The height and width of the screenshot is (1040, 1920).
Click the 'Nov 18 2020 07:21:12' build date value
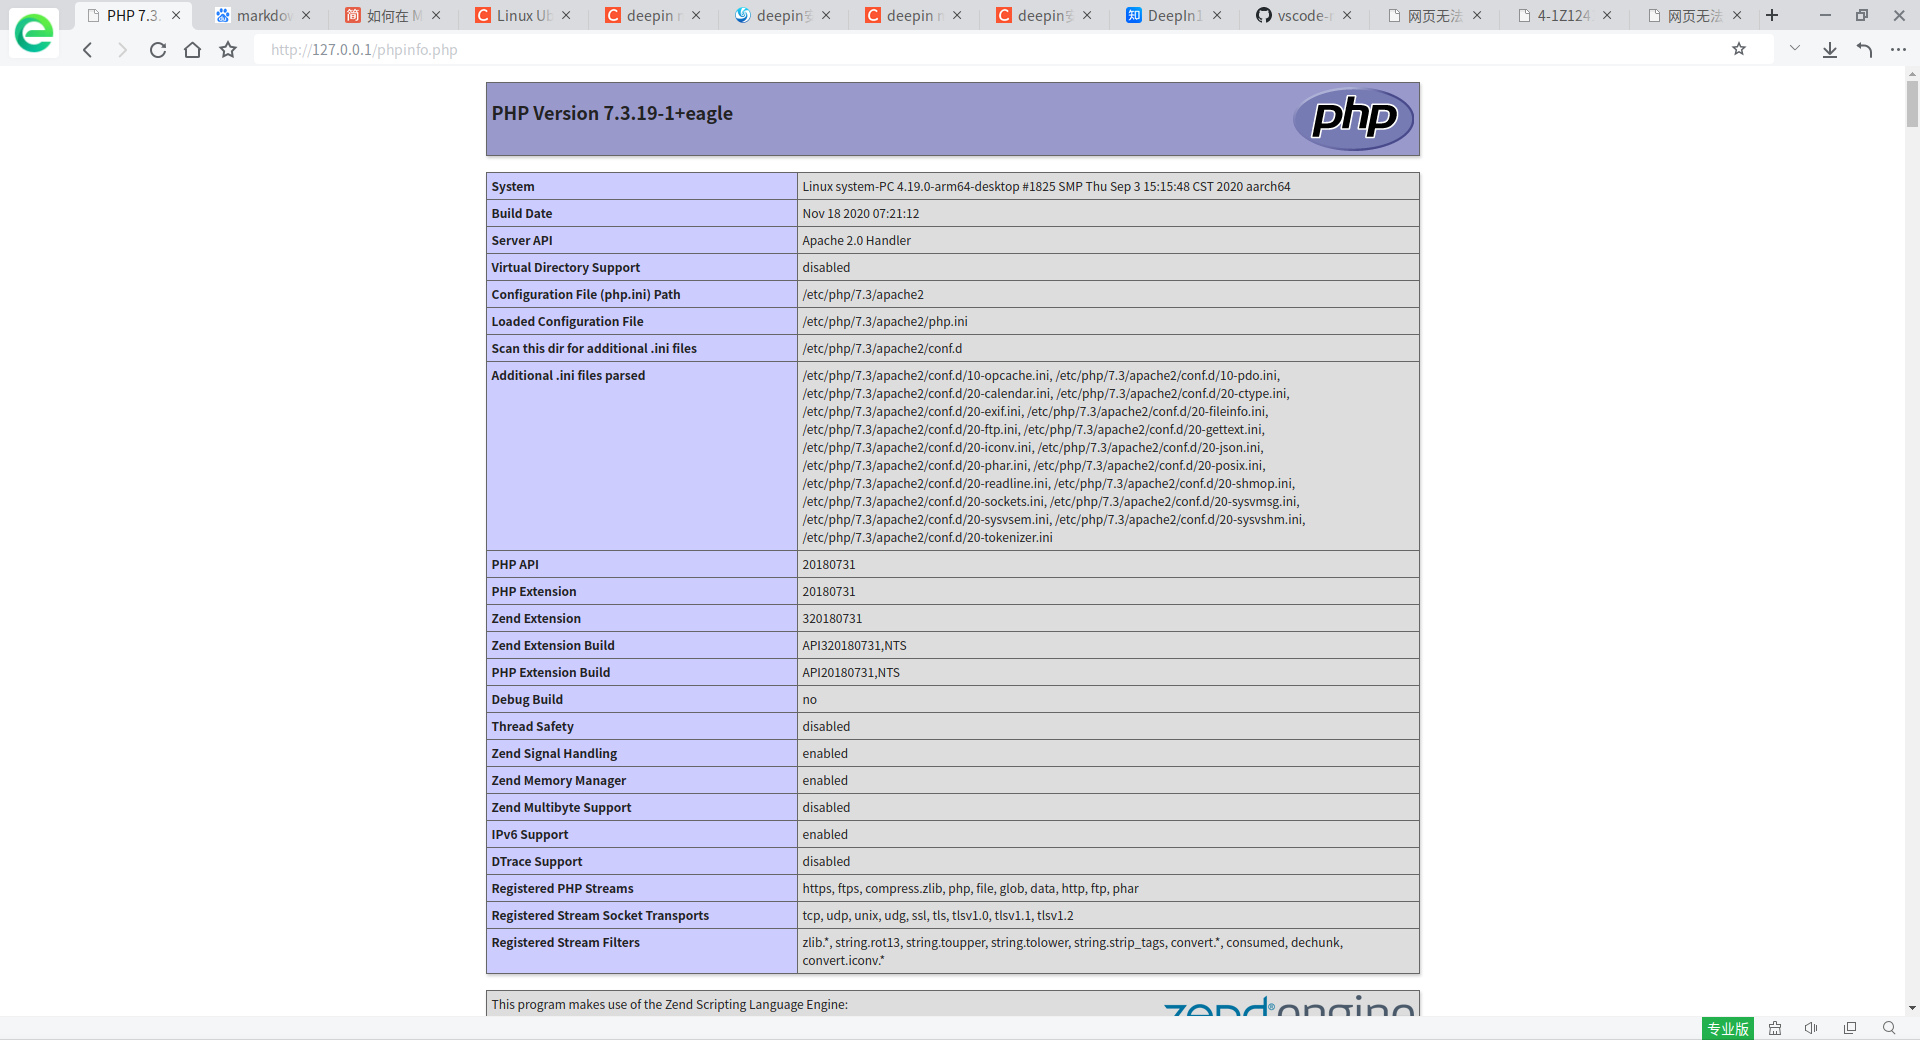pos(861,213)
